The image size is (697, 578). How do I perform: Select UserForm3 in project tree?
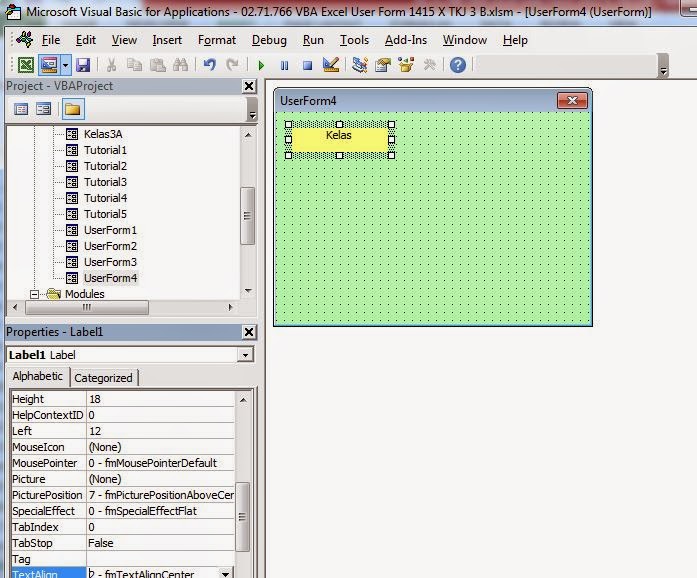[x=110, y=262]
